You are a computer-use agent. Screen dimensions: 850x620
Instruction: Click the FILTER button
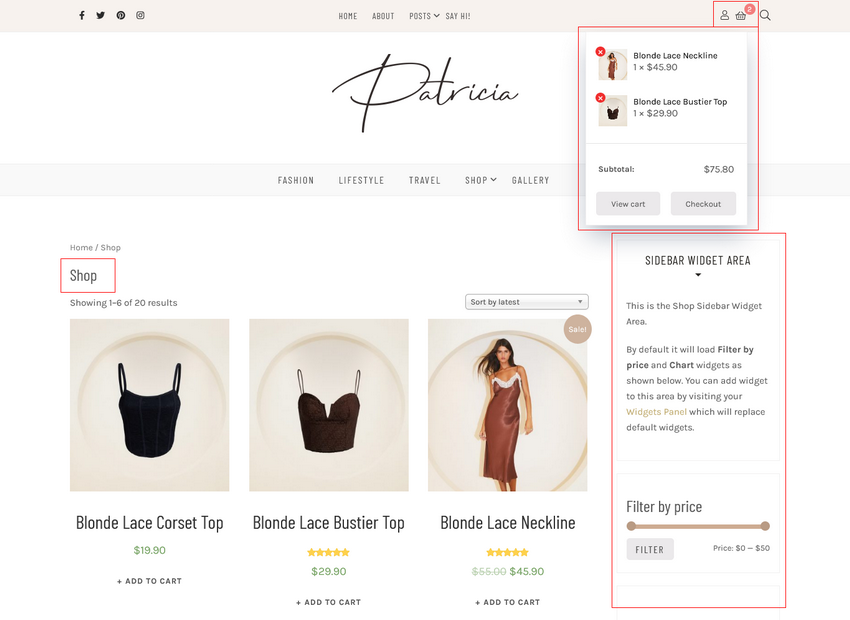650,550
